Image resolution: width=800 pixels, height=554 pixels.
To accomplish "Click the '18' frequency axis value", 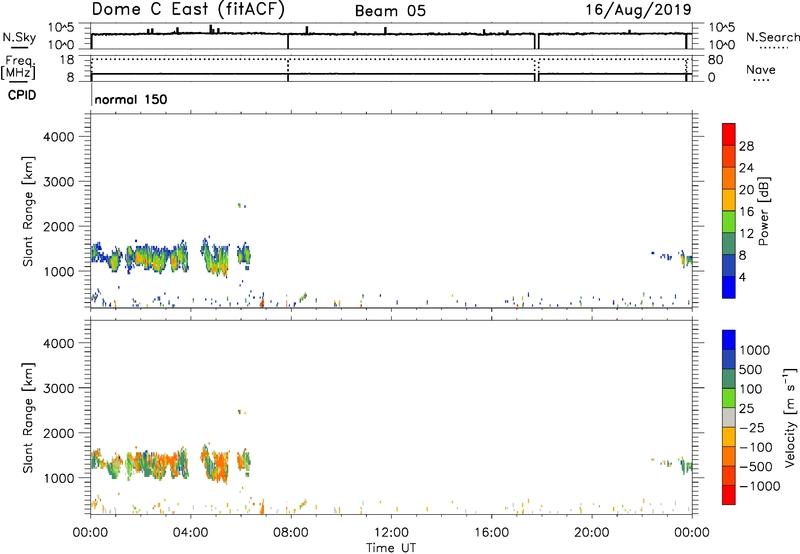I will pyautogui.click(x=67, y=60).
